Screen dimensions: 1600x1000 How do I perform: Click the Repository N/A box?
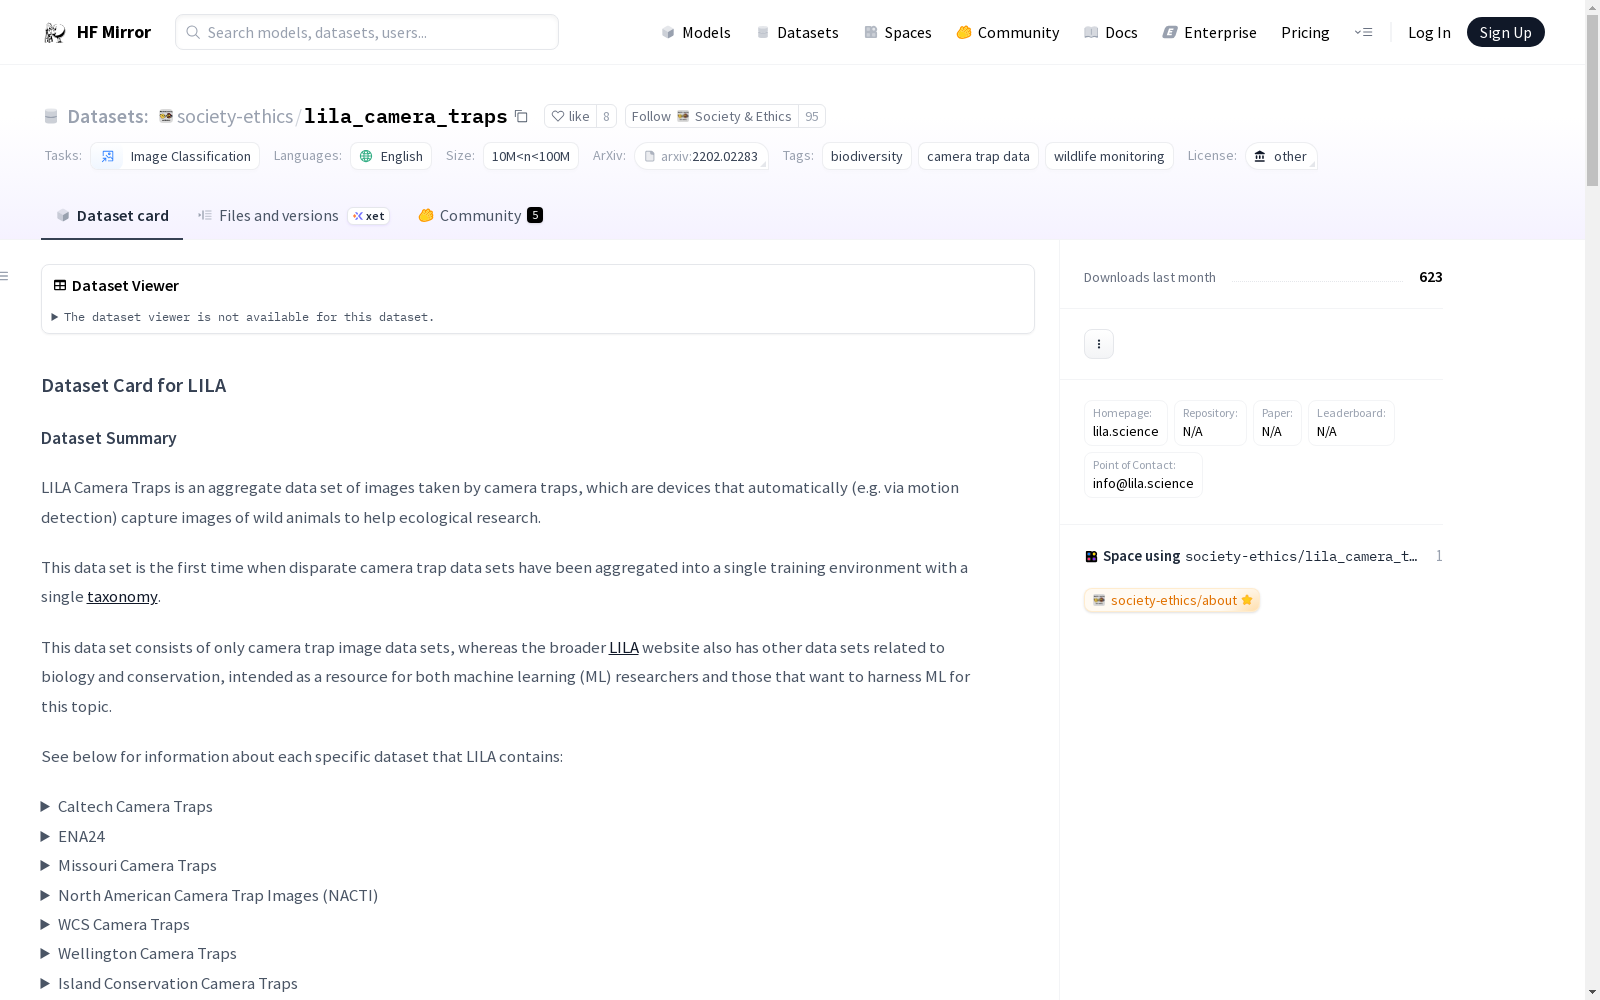pyautogui.click(x=1210, y=423)
